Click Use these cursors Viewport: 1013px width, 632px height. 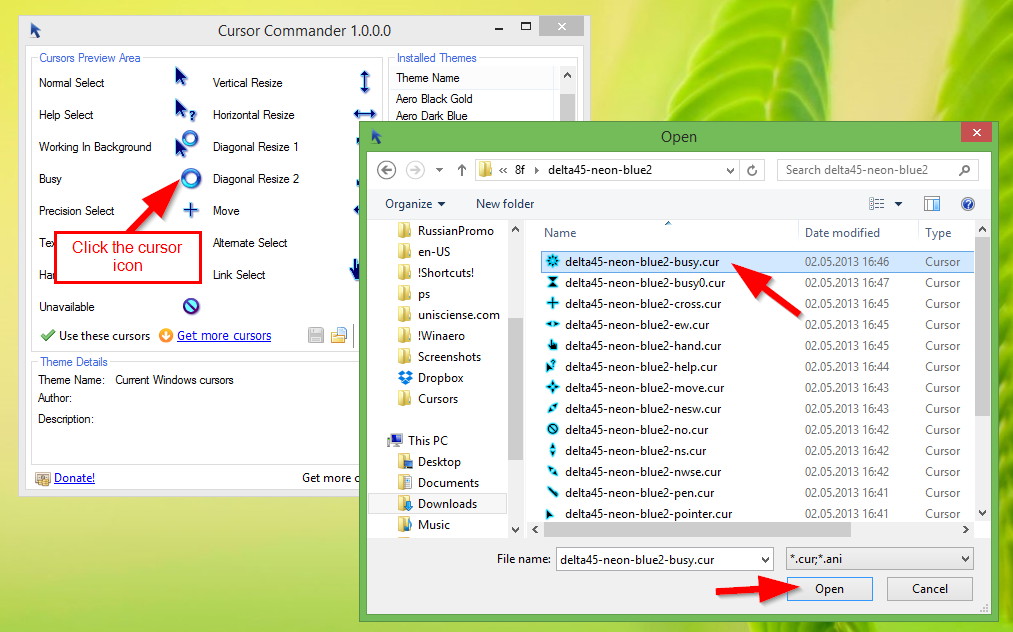point(95,335)
